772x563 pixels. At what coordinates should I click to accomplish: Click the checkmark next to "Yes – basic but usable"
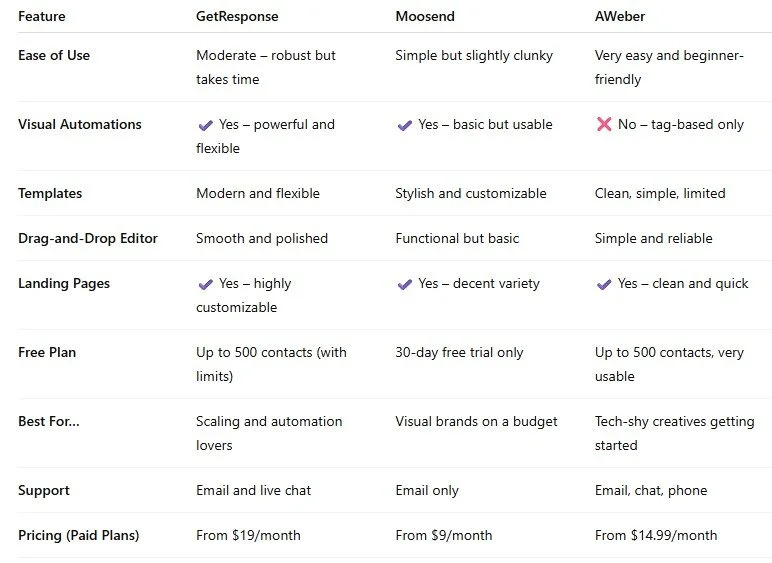pyautogui.click(x=405, y=125)
